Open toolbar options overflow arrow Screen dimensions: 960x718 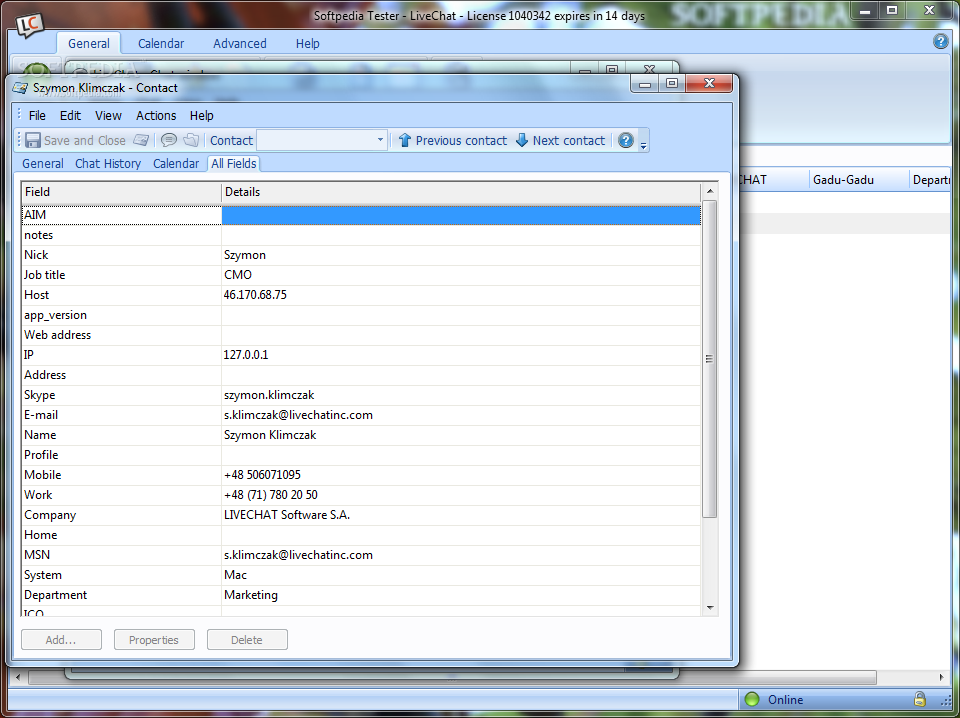643,145
